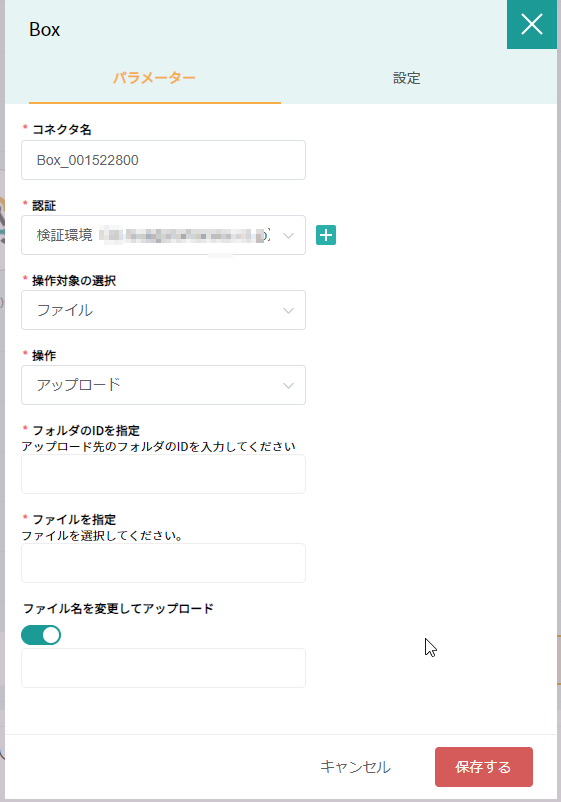Screen dimensions: 561x802
Task: Select the ファイルを指定 input field
Action: pyautogui.click(x=163, y=563)
